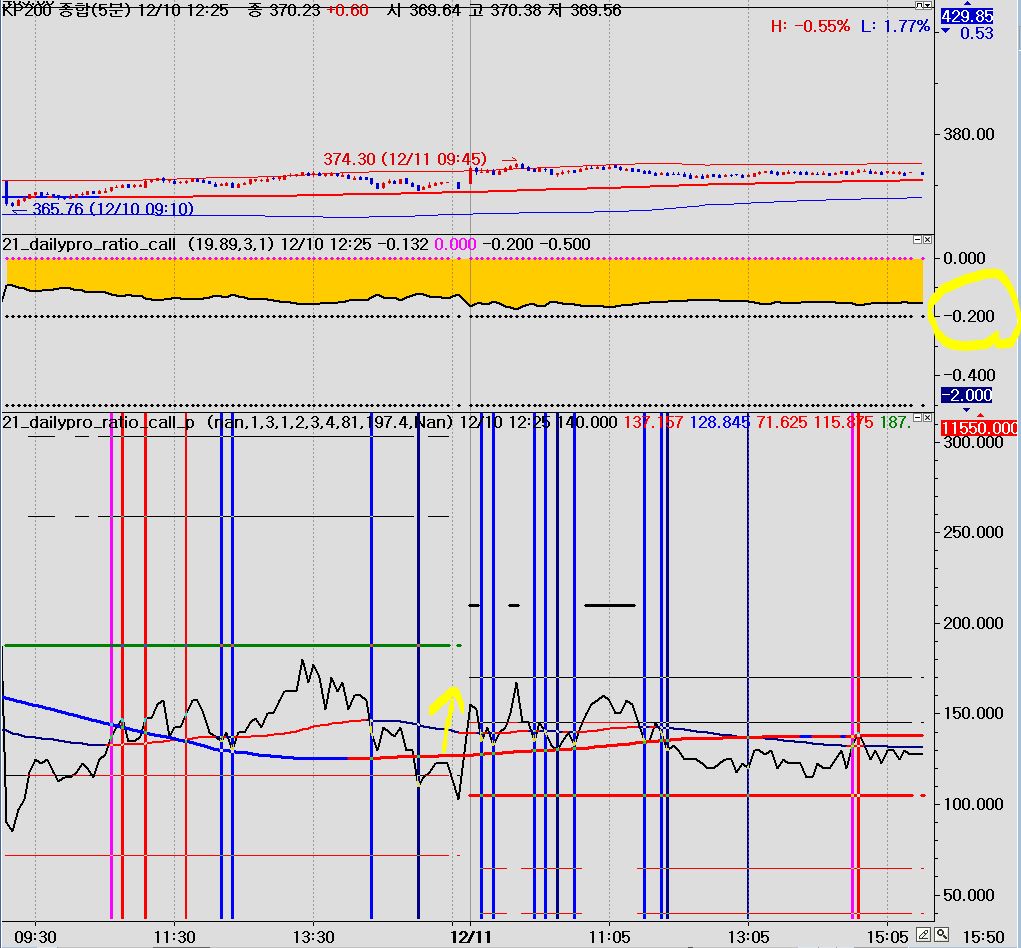Click the 13:05 time axis label
Image resolution: width=1021 pixels, height=948 pixels.
tap(748, 937)
